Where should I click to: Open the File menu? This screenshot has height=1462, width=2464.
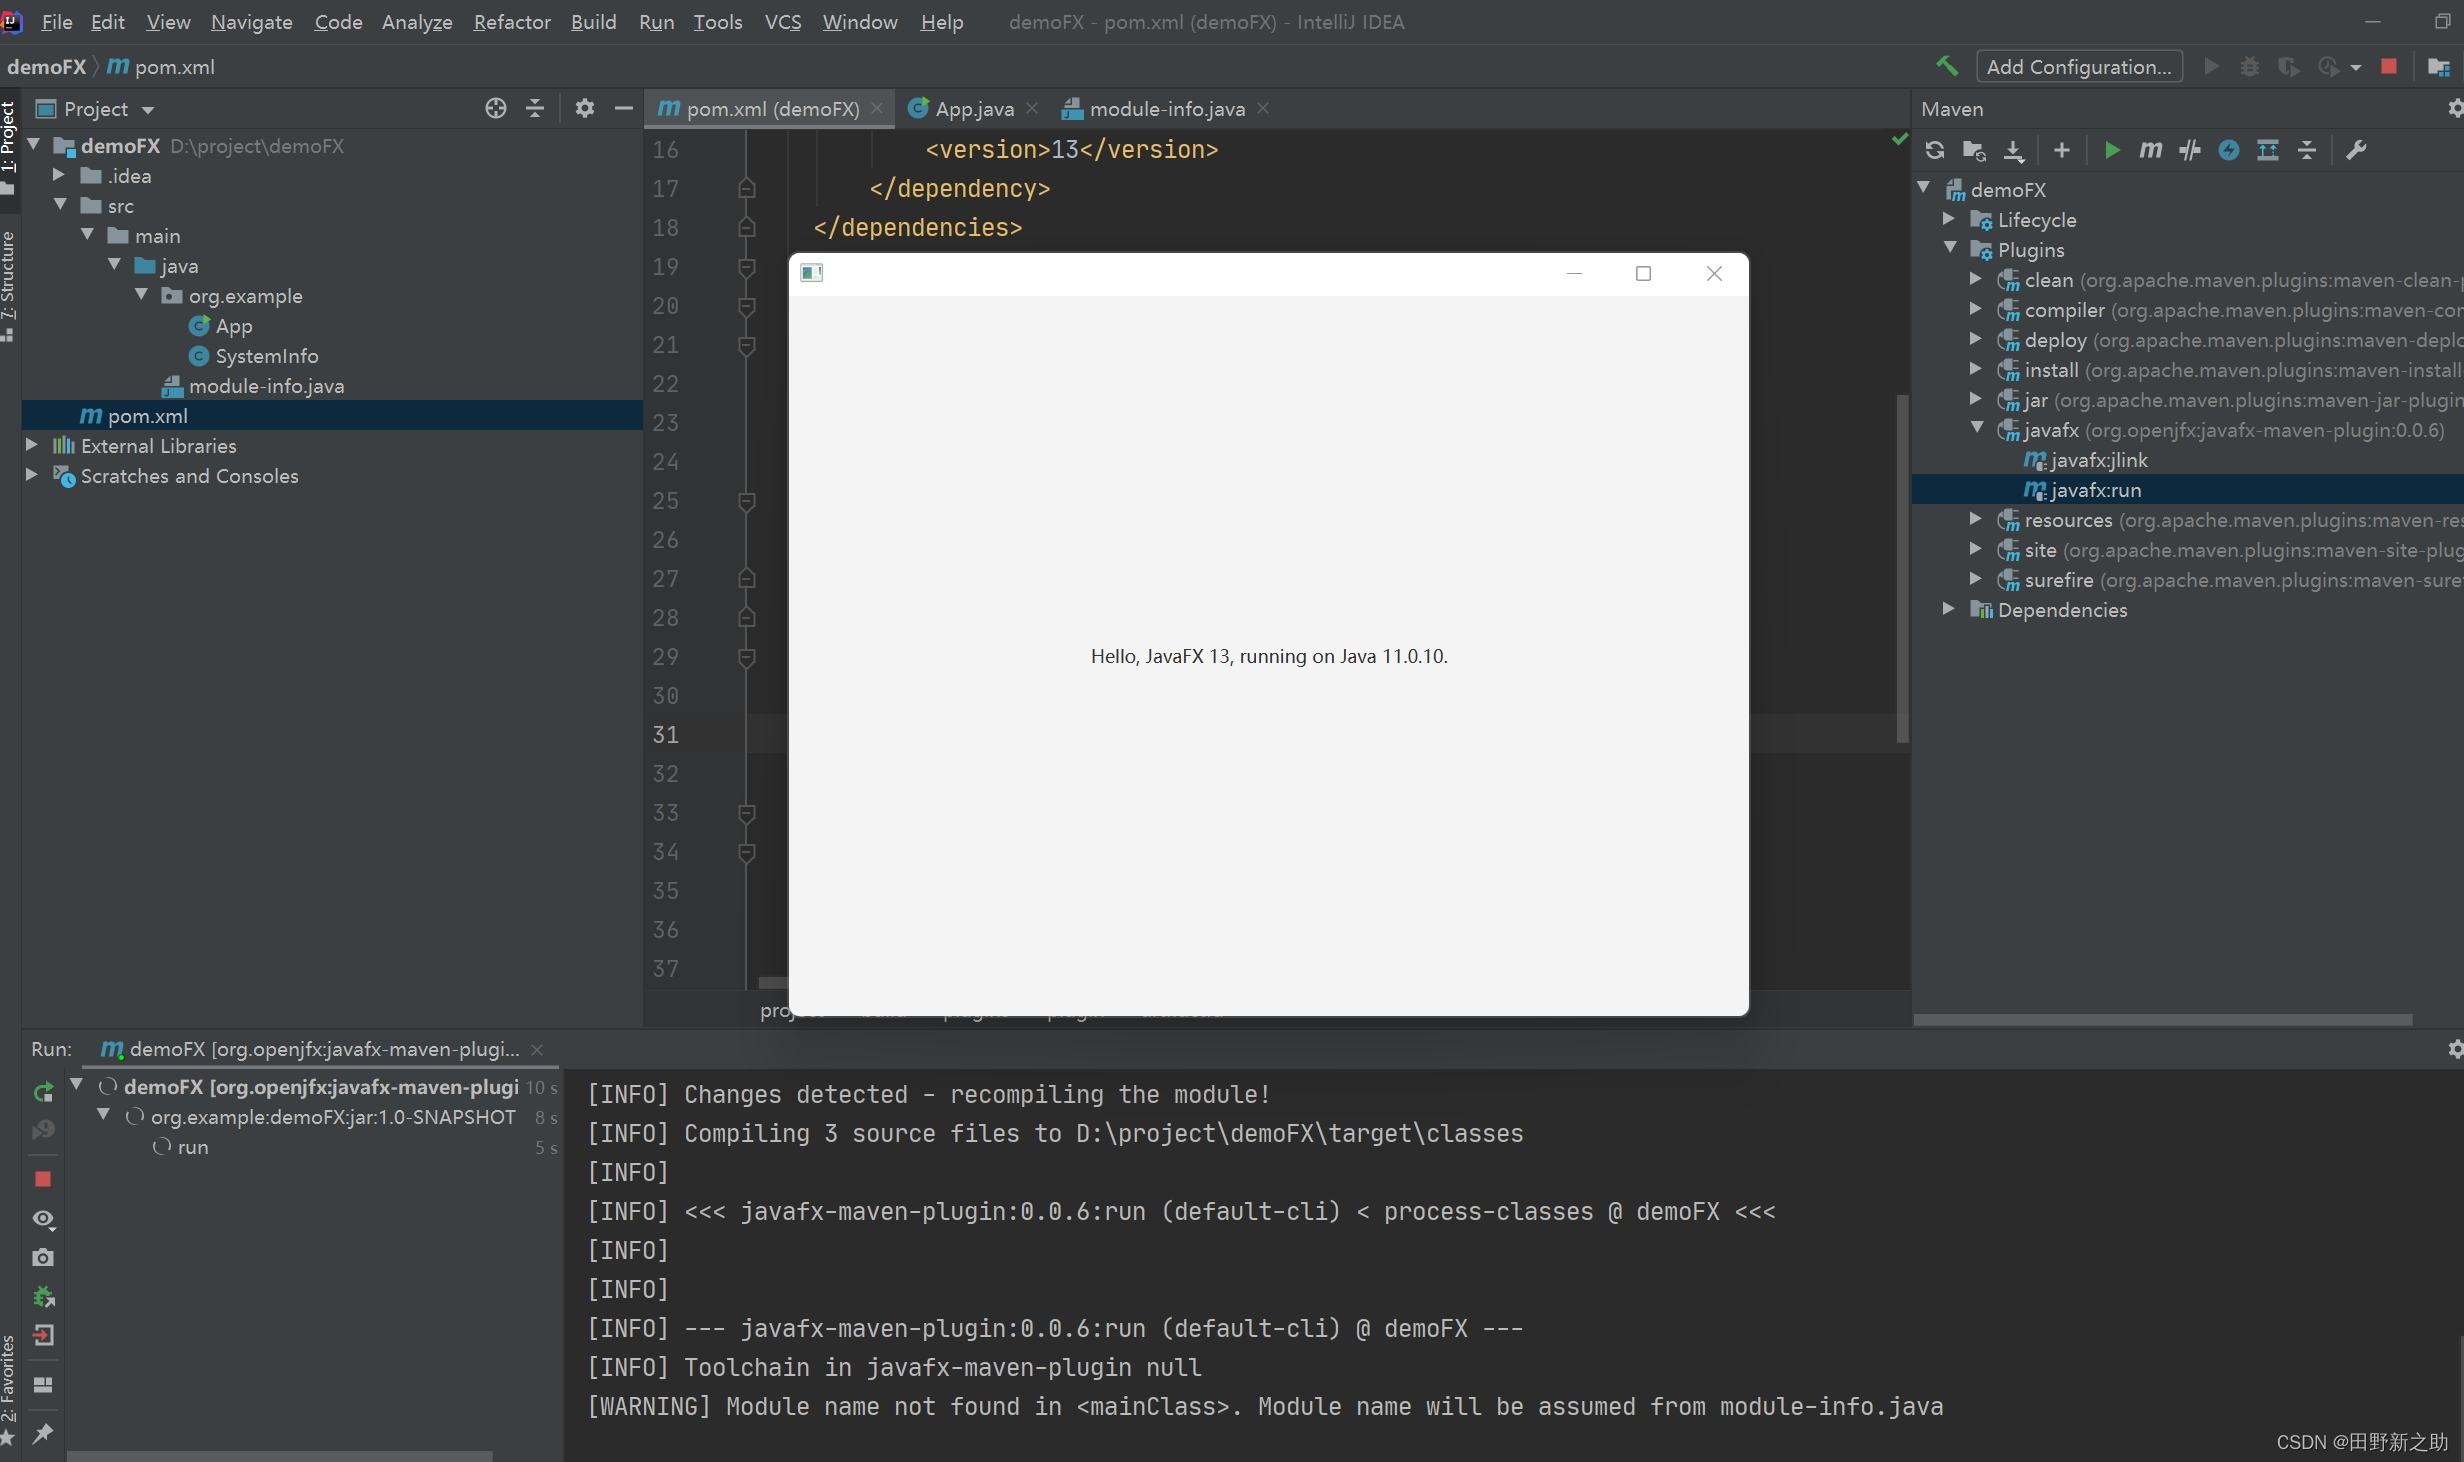click(56, 22)
